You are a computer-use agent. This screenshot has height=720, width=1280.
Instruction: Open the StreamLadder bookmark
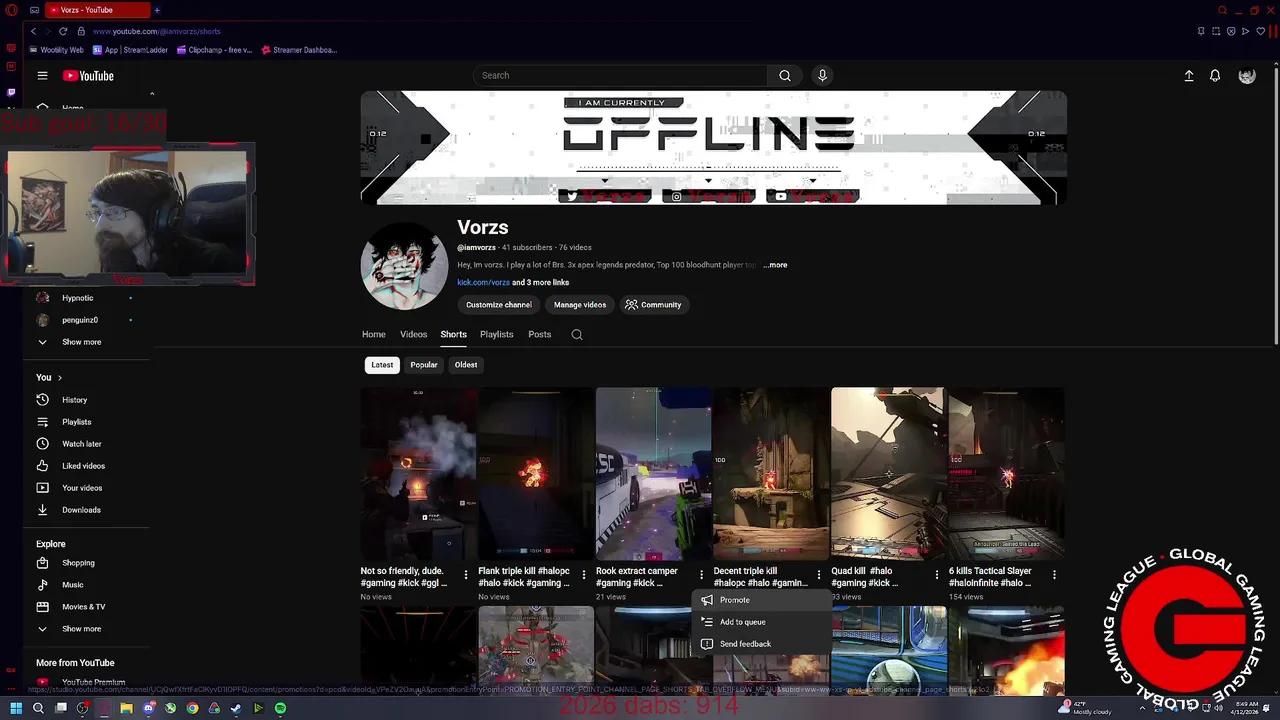130,50
